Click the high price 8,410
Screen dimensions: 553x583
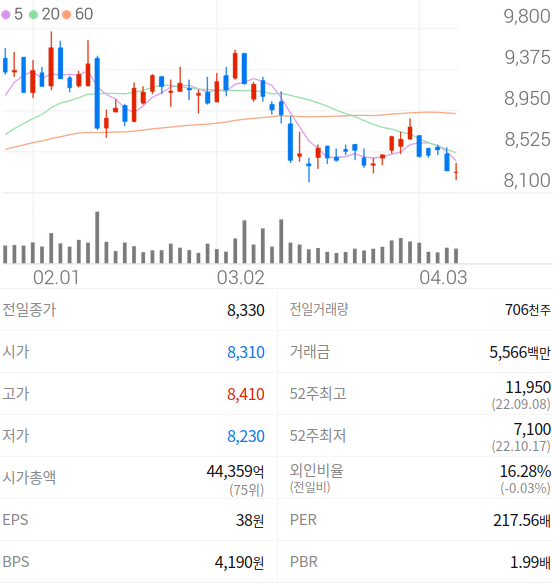(x=246, y=394)
